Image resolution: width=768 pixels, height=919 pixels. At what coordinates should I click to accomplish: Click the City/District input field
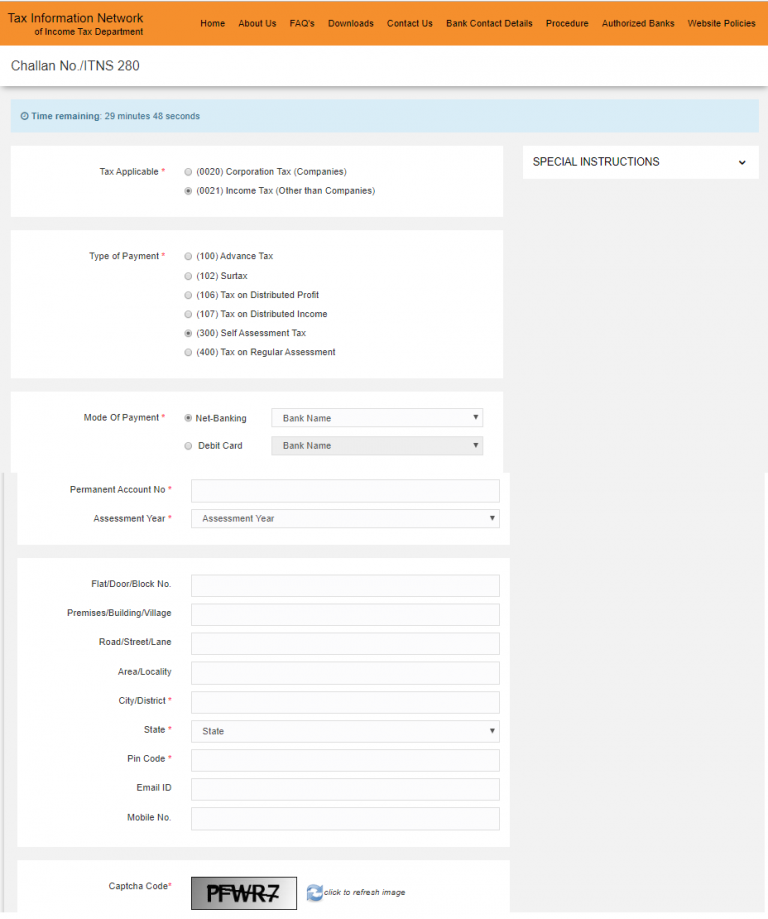click(x=345, y=702)
